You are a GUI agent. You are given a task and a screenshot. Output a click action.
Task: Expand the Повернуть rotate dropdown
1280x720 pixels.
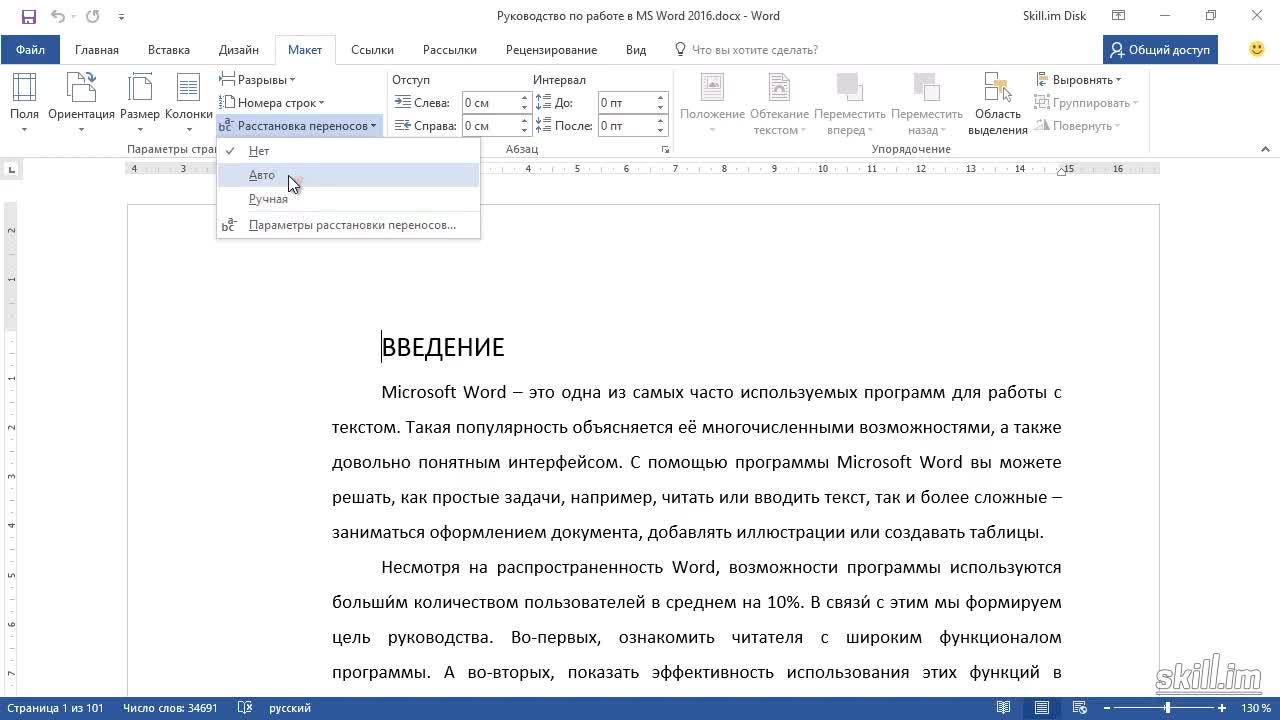(1079, 126)
